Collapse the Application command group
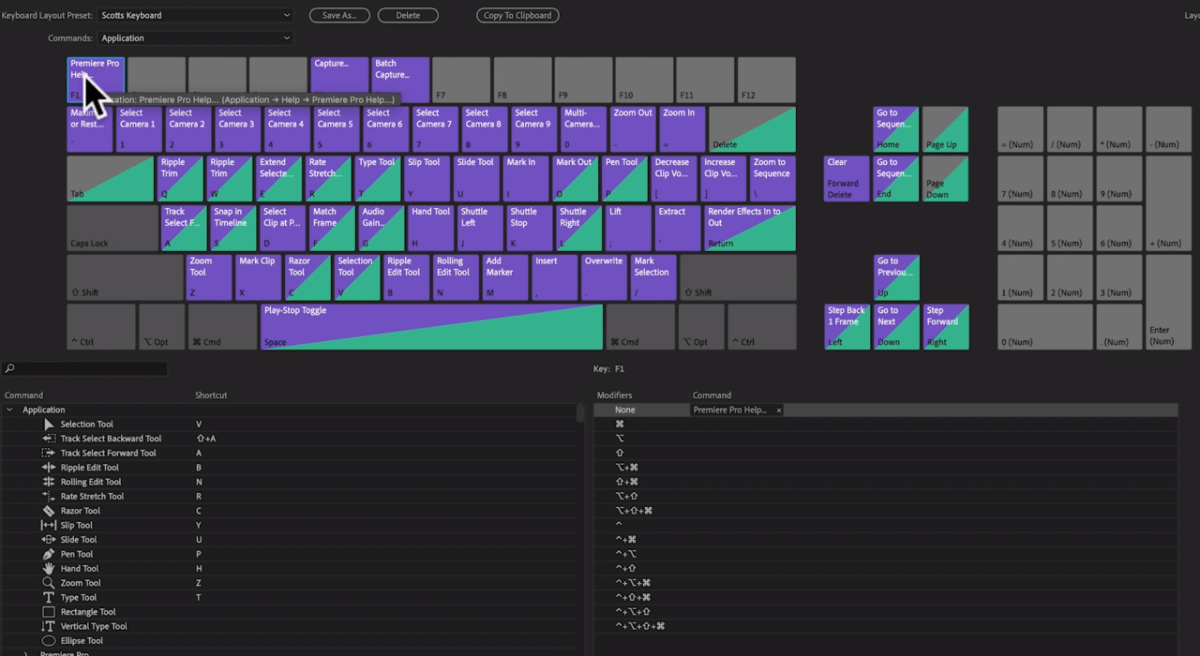Viewport: 1200px width, 656px height. pyautogui.click(x=9, y=409)
